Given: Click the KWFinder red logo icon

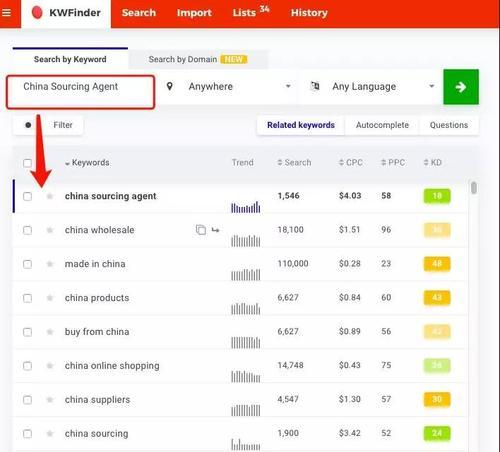Looking at the screenshot, I should (37, 13).
